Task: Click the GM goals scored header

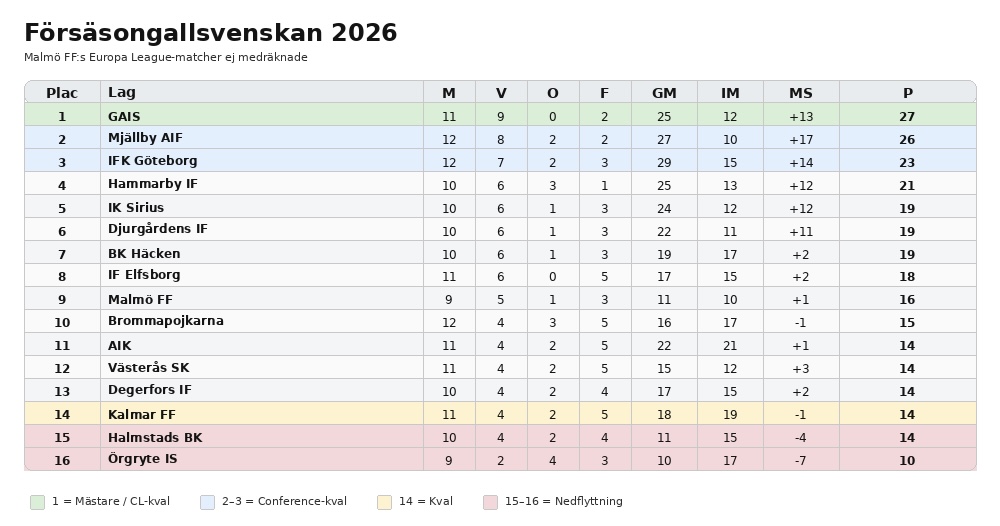Action: tap(664, 93)
